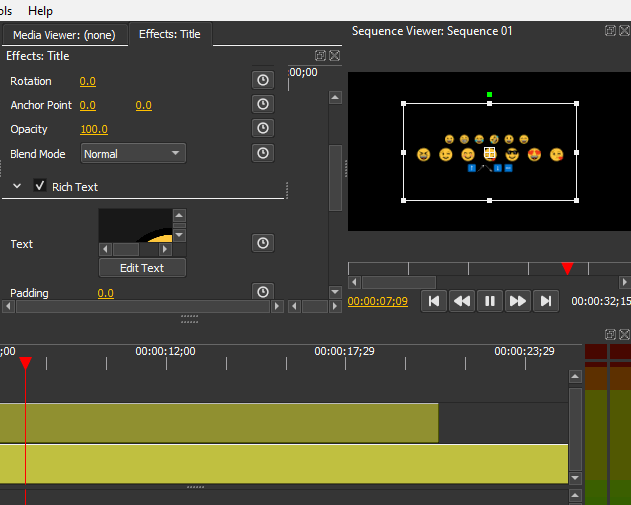Click the red playhead in viewer scrub bar

click(x=567, y=268)
